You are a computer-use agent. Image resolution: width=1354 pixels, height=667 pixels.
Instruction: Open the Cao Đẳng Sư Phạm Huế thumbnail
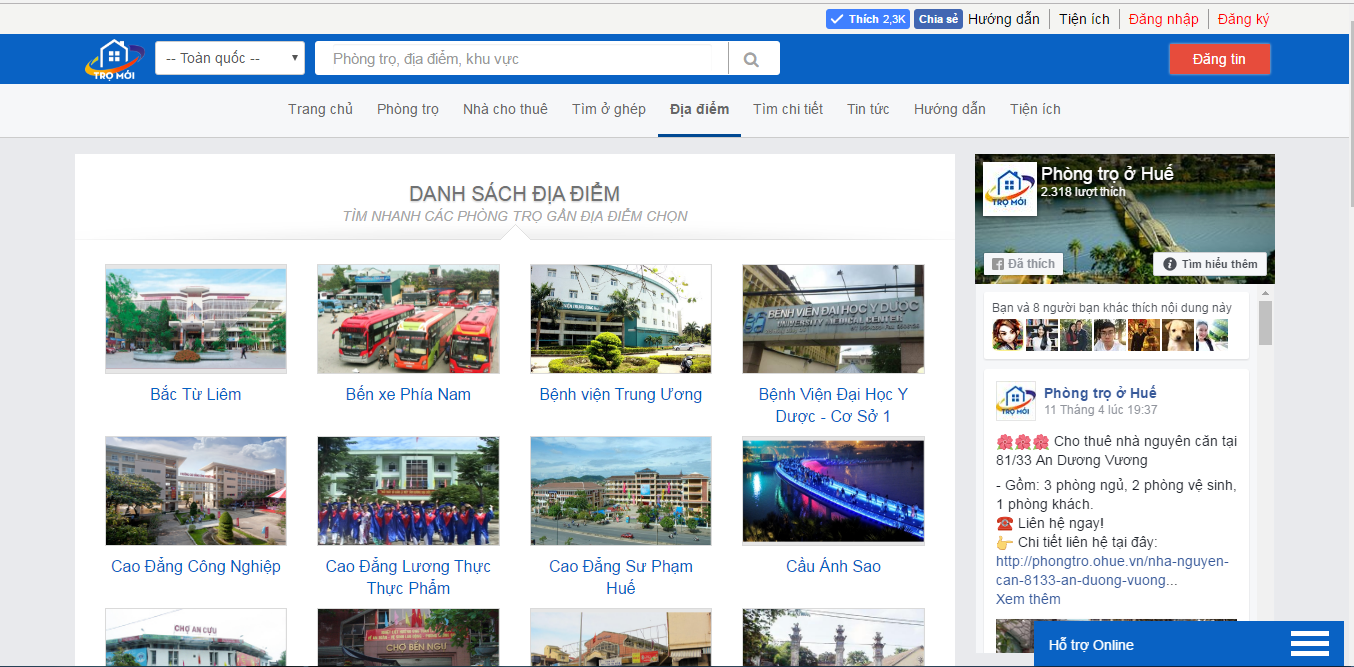click(x=621, y=491)
